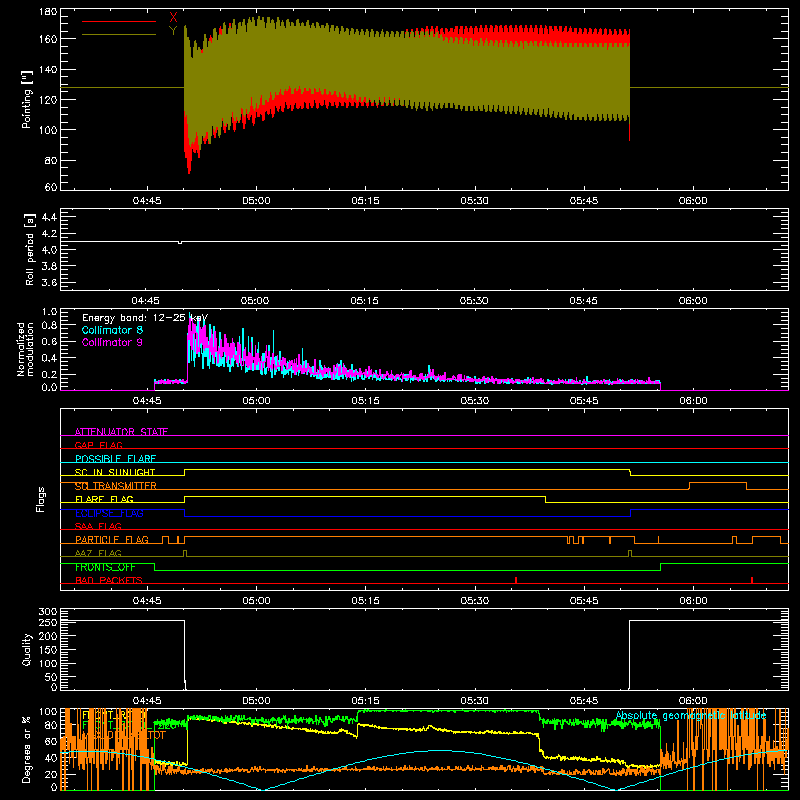Click the 05:45 tick label under Flags plot
800x800 pixels.
584,601
